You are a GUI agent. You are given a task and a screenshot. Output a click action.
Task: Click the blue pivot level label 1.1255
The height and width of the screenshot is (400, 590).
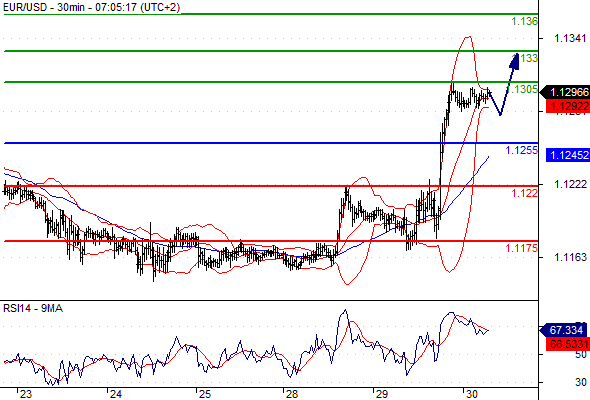pos(522,150)
